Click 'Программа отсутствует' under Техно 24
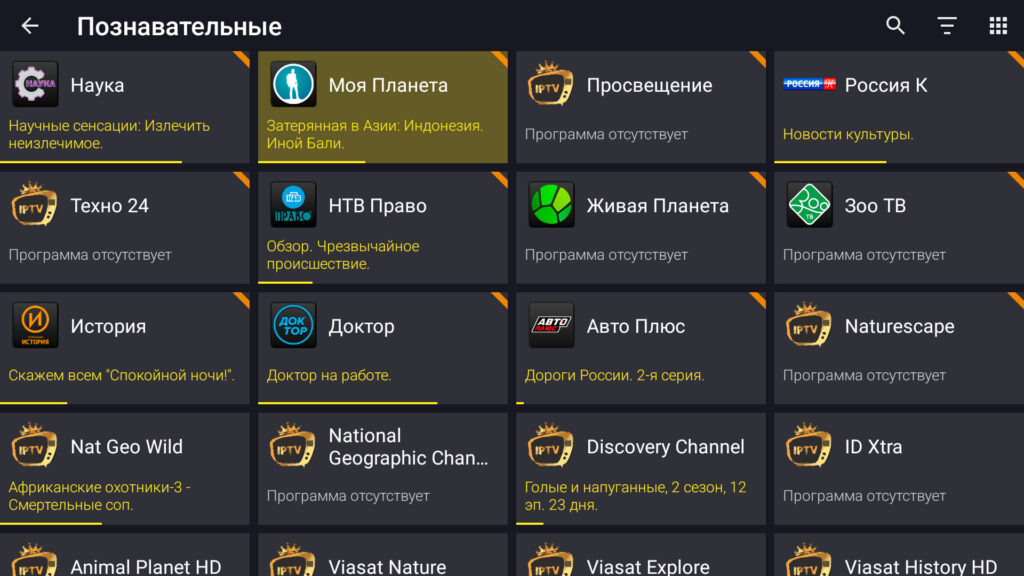Screen dimensions: 1024x576 point(89,255)
